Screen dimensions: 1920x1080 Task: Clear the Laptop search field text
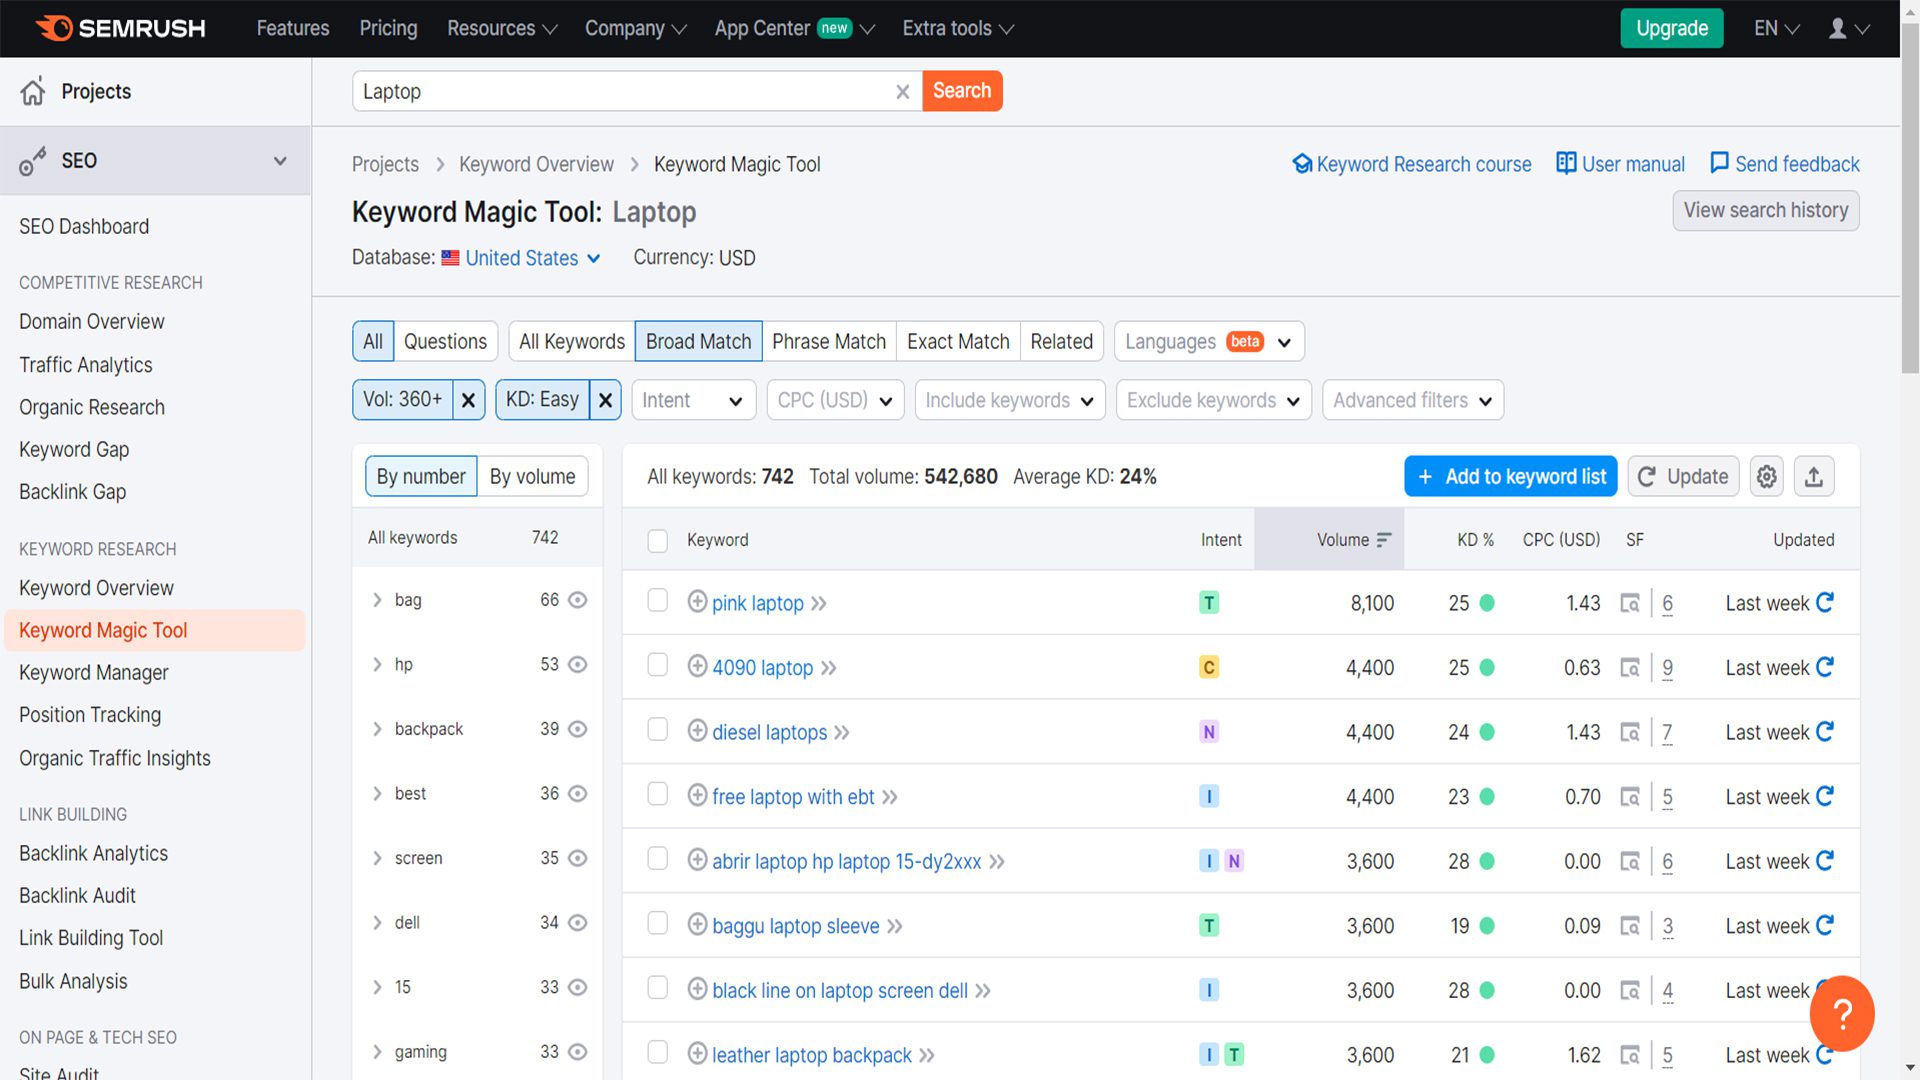pos(902,92)
